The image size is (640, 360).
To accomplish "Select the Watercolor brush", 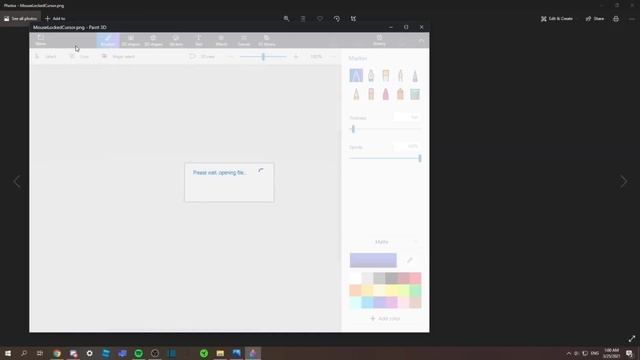I will pyautogui.click(x=400, y=76).
